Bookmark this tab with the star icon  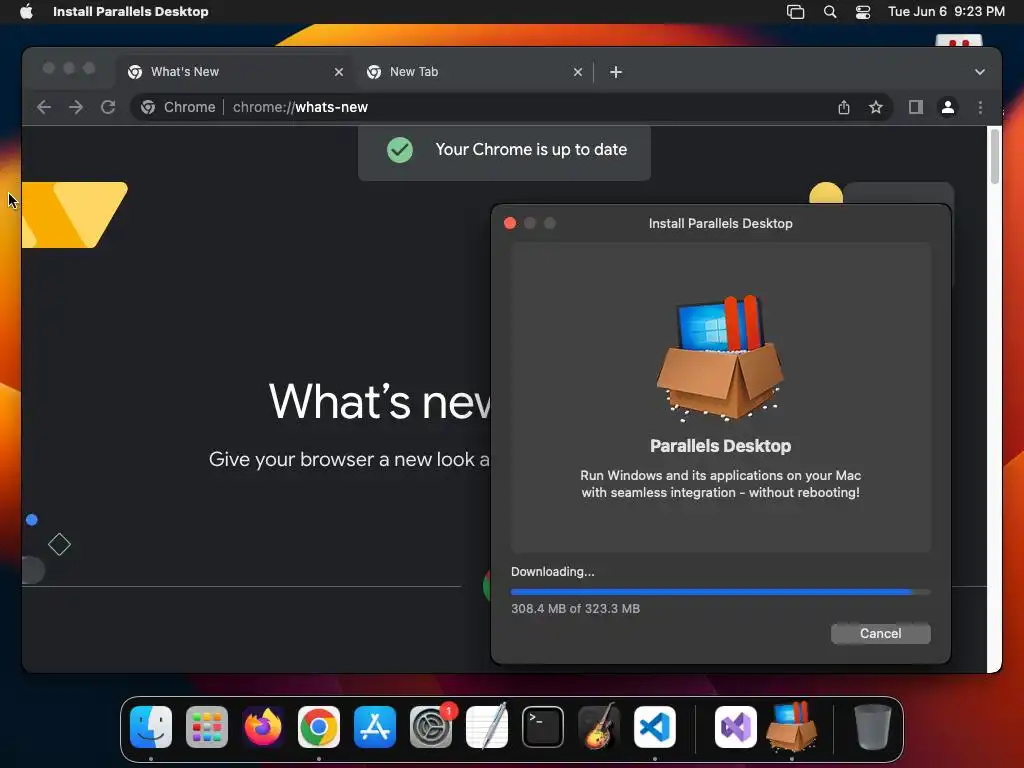click(x=876, y=107)
